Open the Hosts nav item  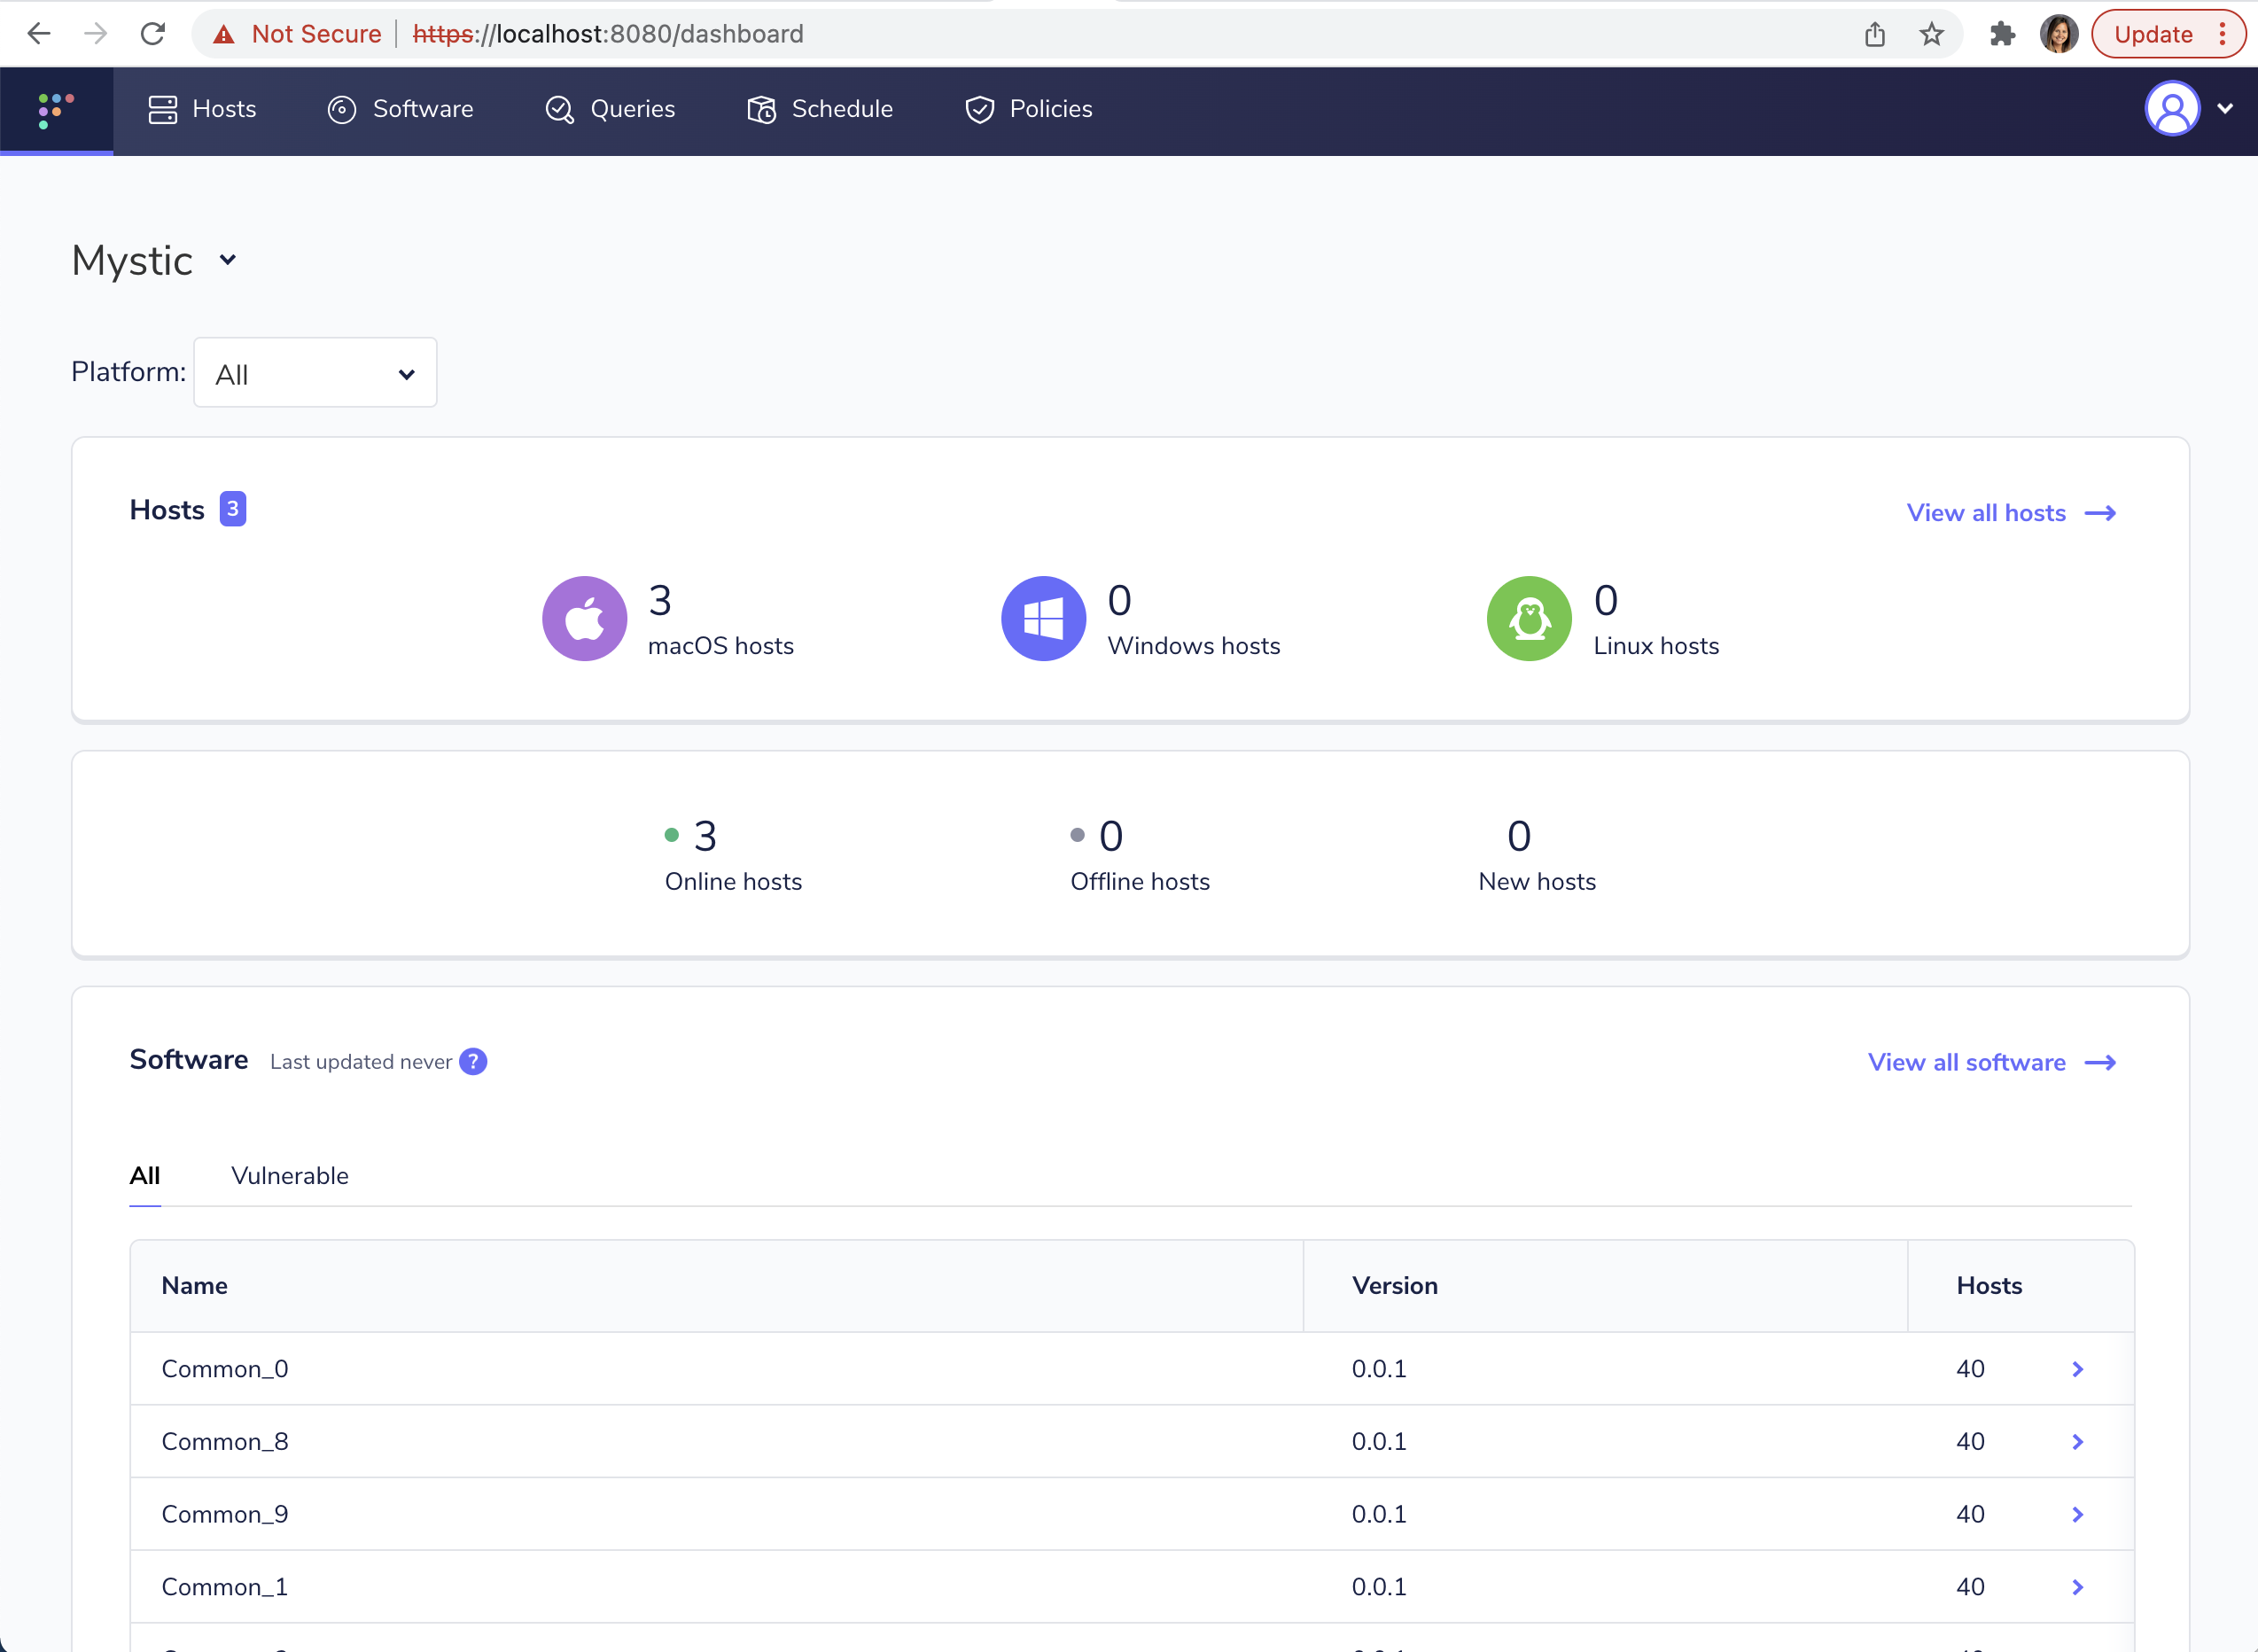tap(202, 109)
